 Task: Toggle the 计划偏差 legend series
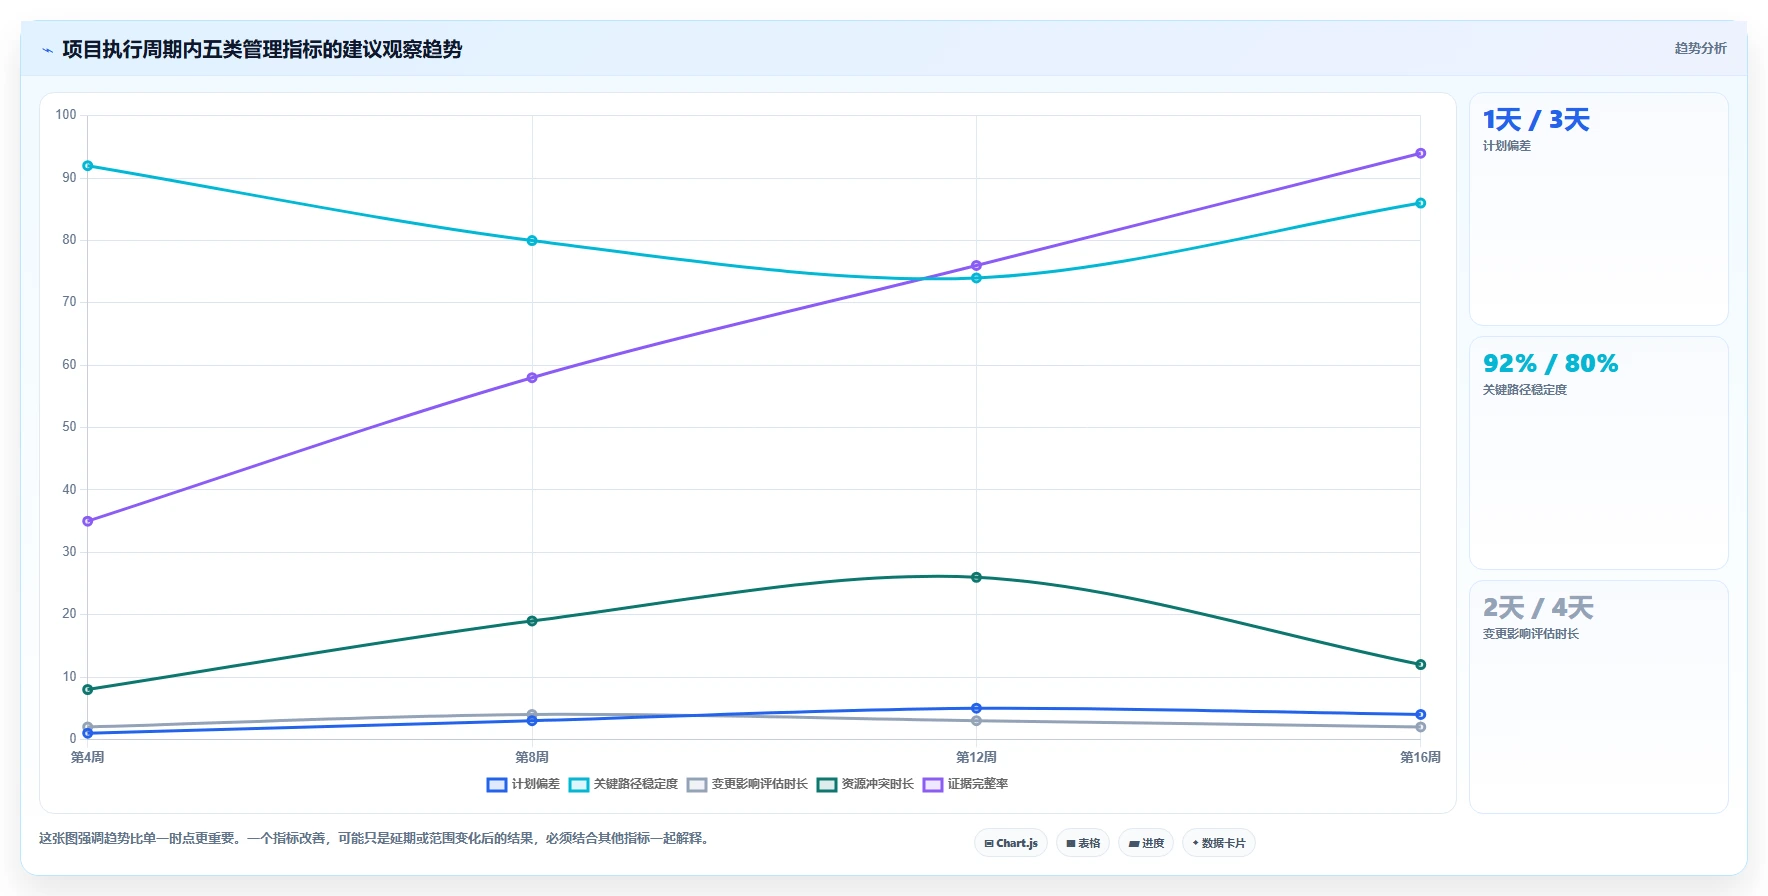coord(523,784)
